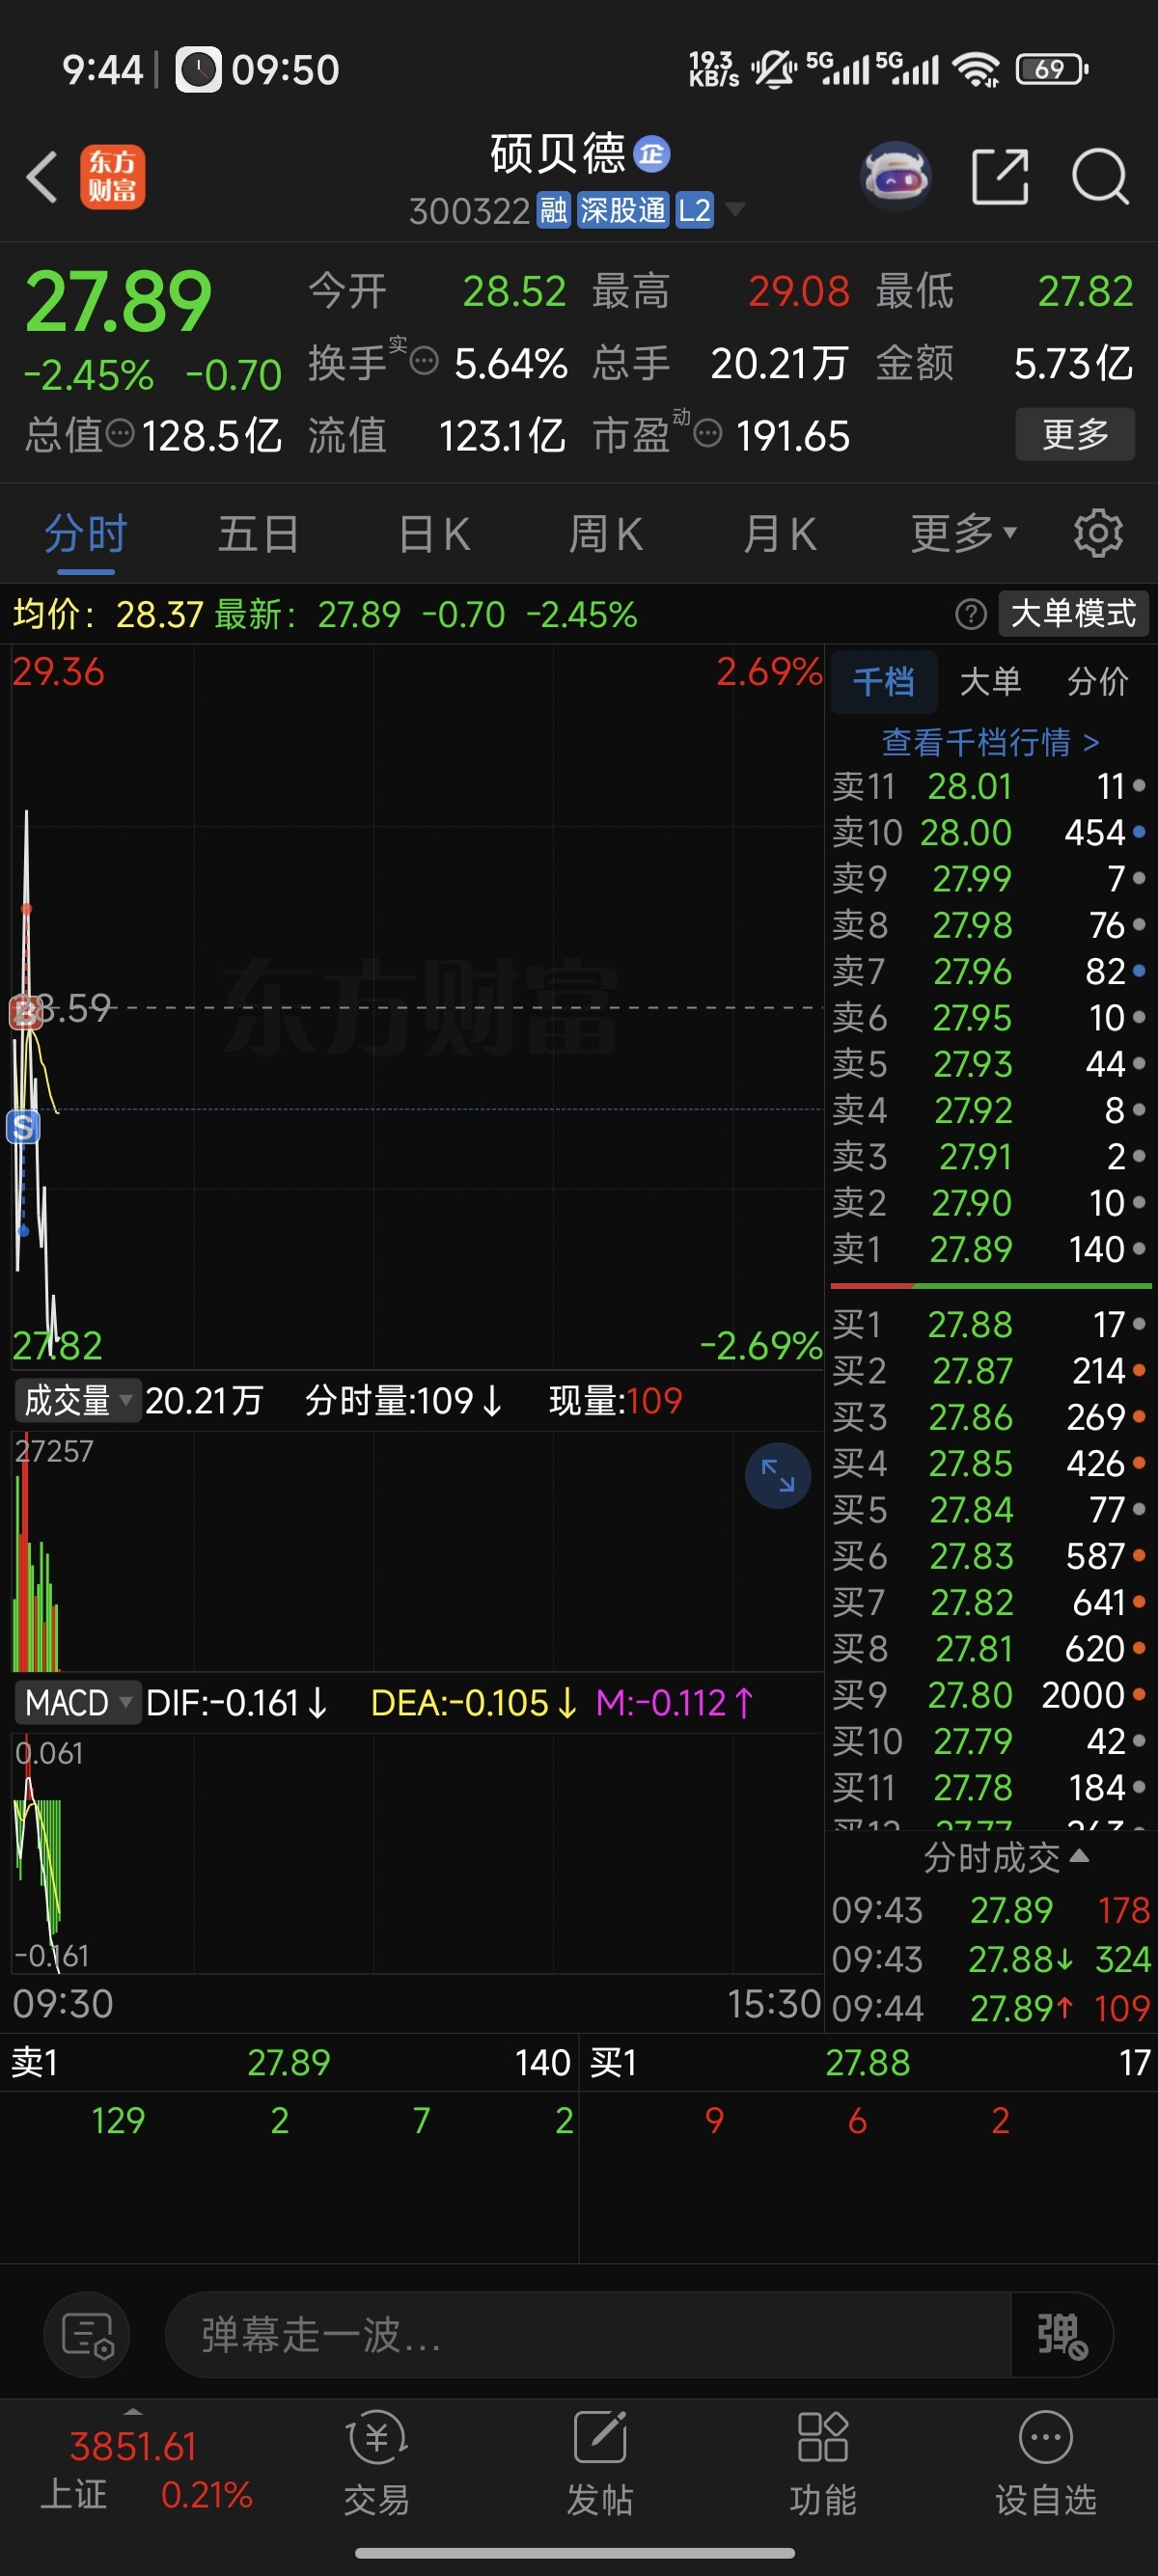Open the MACD indicator dropdown

pos(76,1702)
